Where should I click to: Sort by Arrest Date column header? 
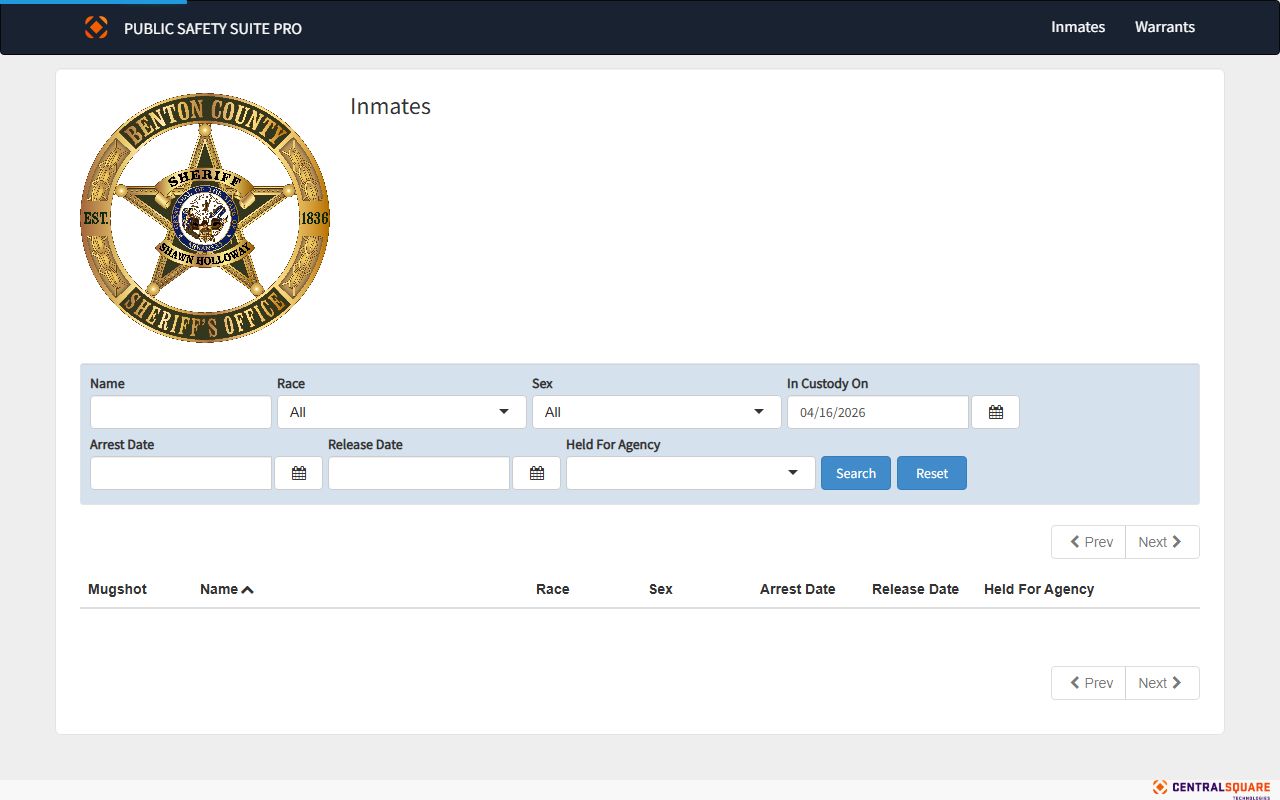coord(797,589)
